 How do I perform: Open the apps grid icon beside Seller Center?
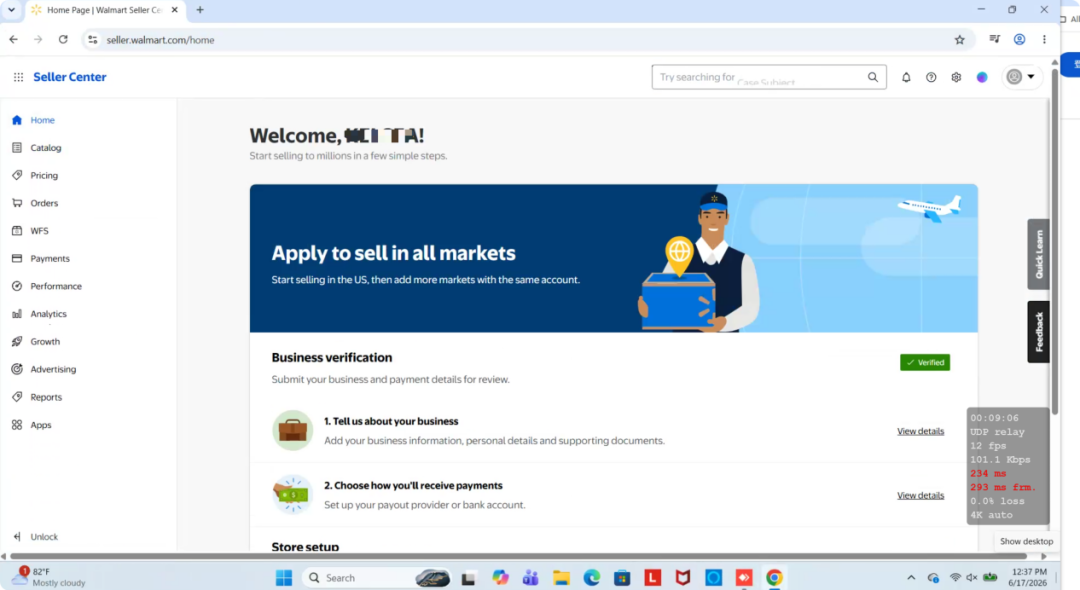pos(19,77)
